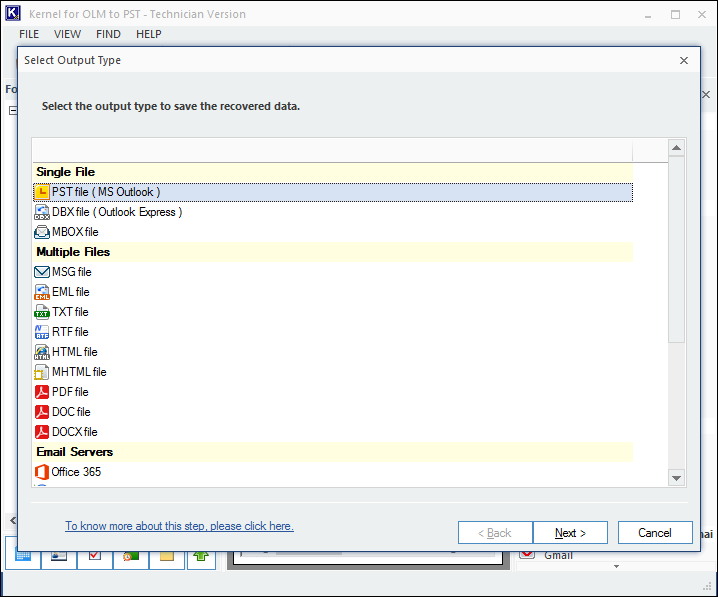Image resolution: width=718 pixels, height=597 pixels.
Task: Open contacts card icon in bottom toolbar
Action: tap(59, 556)
